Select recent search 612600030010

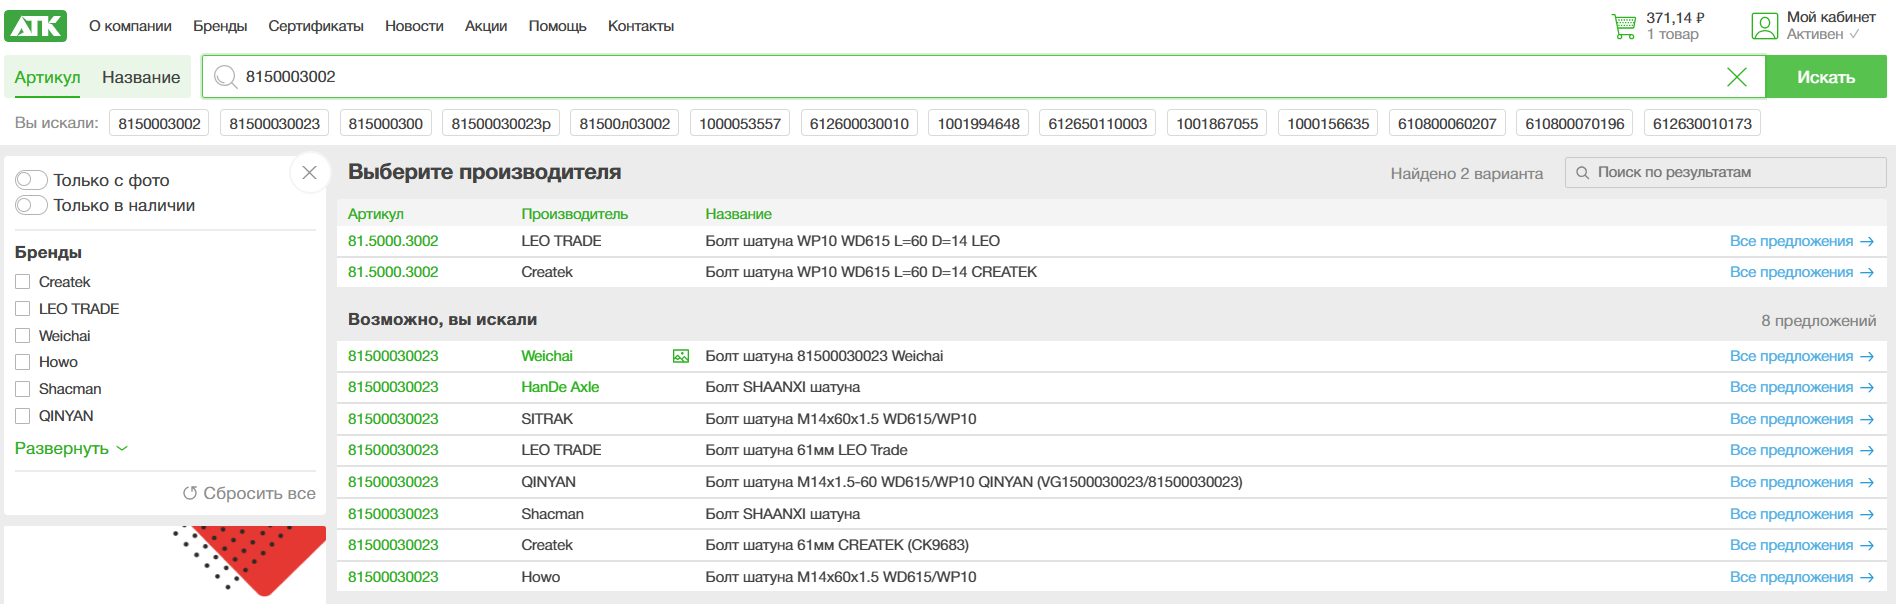click(859, 124)
